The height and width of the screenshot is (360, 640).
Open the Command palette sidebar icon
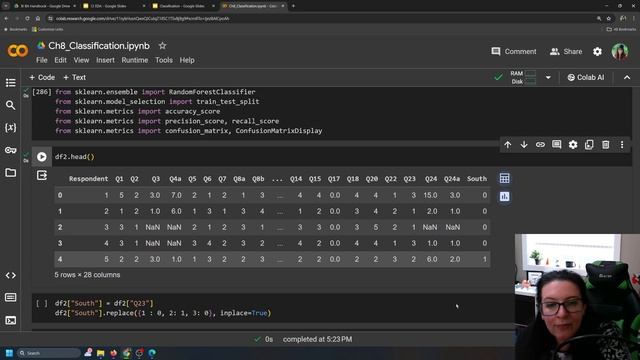coord(11,298)
